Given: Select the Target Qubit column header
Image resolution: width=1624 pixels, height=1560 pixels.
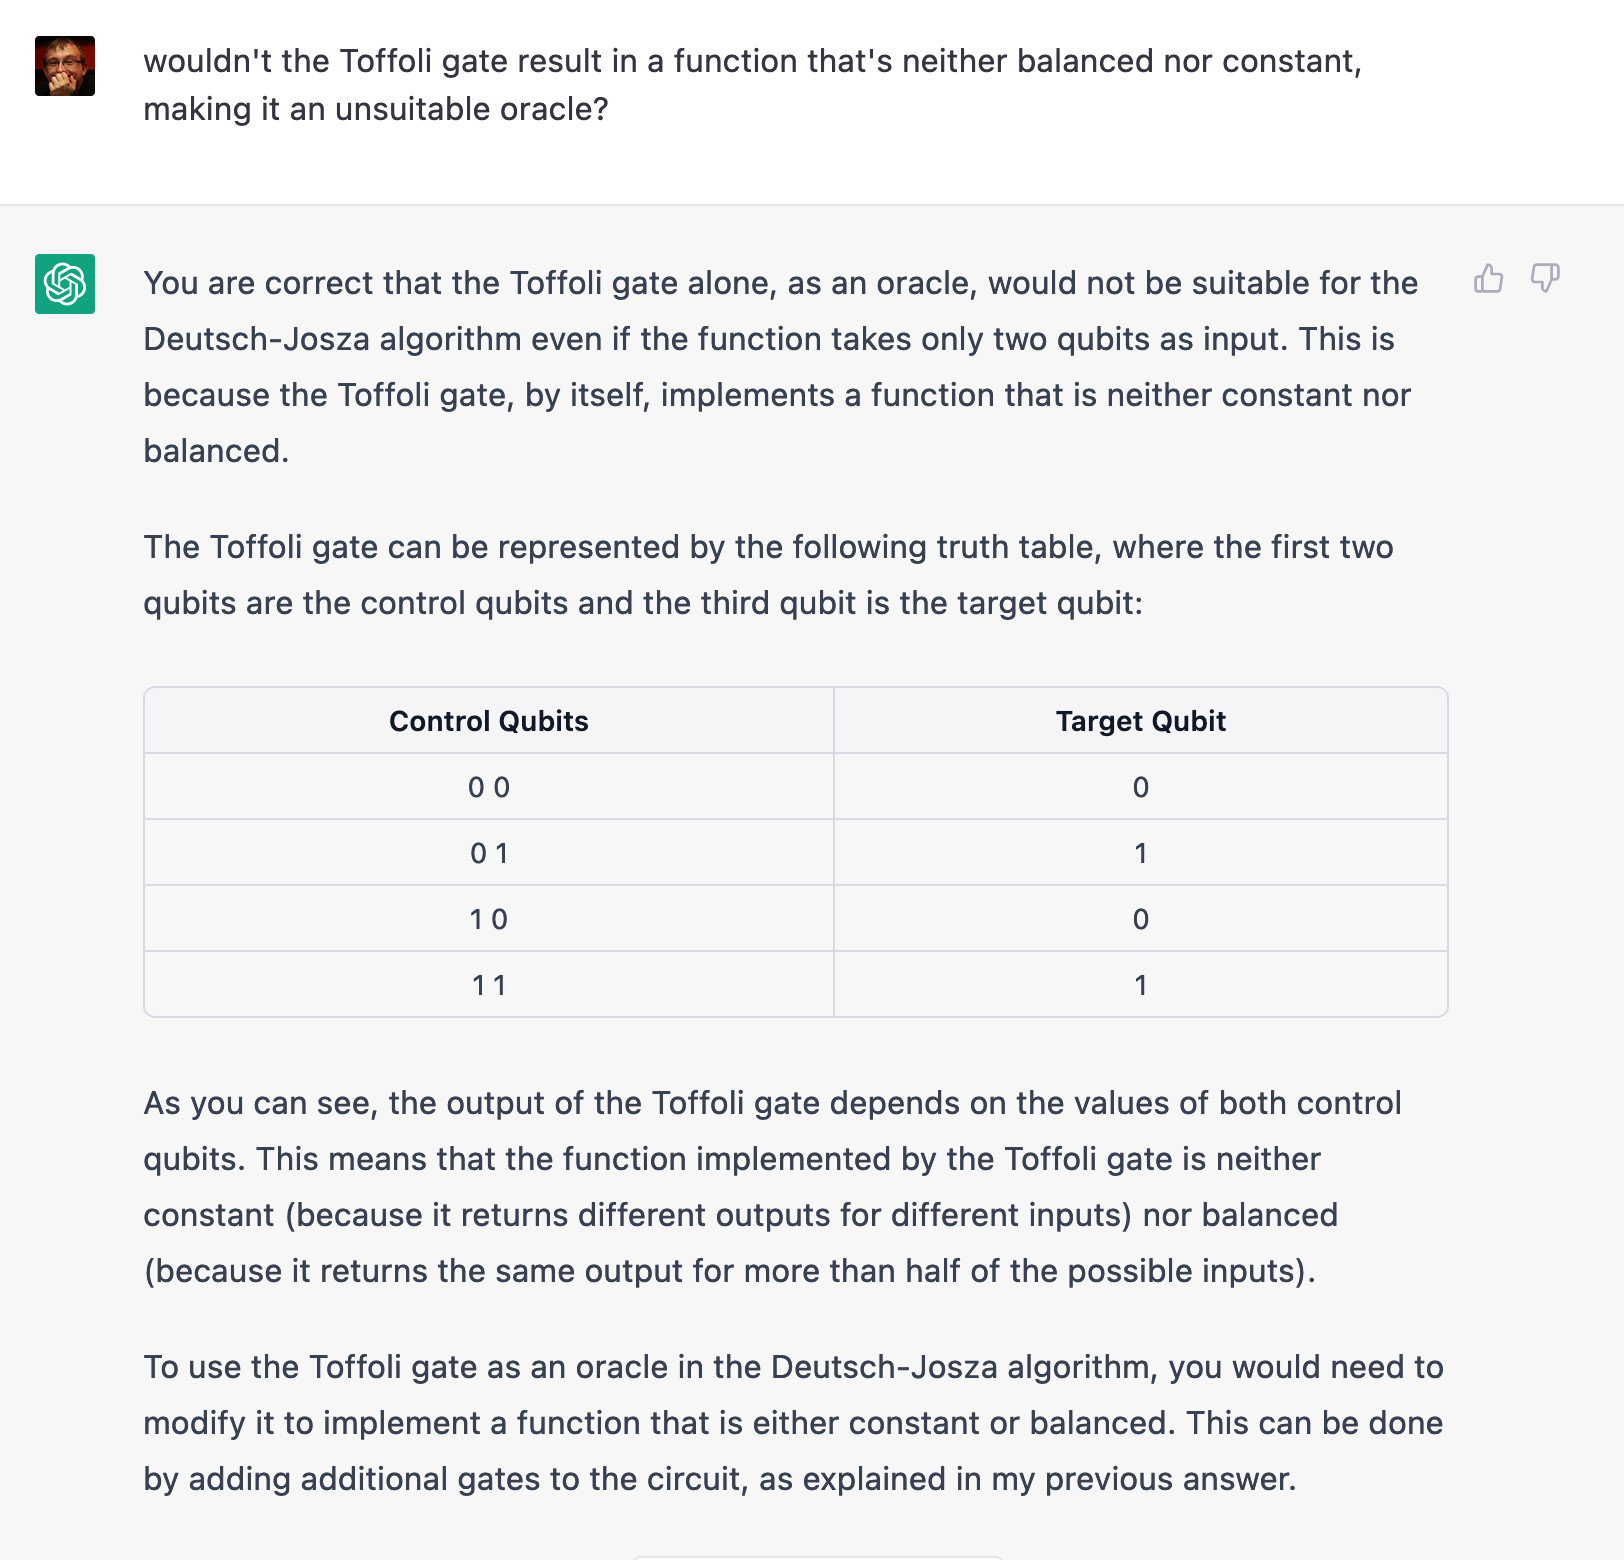Looking at the screenshot, I should (1141, 721).
